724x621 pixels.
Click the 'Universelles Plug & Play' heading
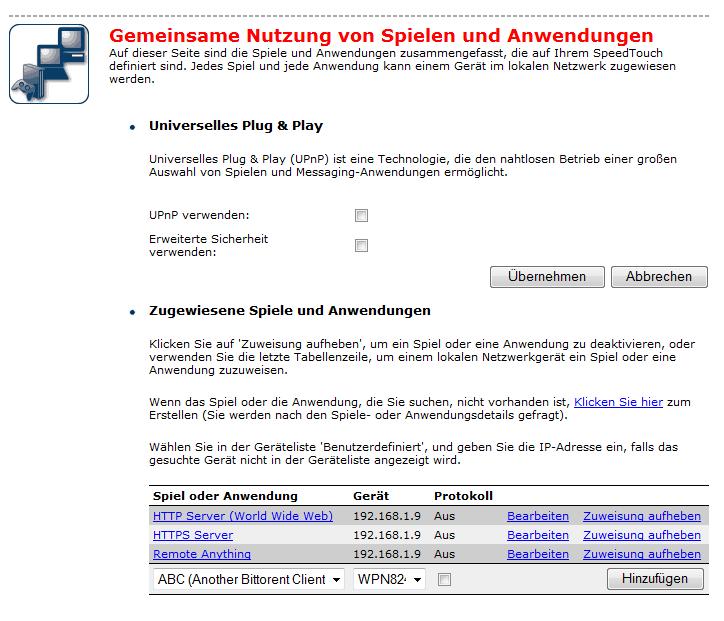236,126
